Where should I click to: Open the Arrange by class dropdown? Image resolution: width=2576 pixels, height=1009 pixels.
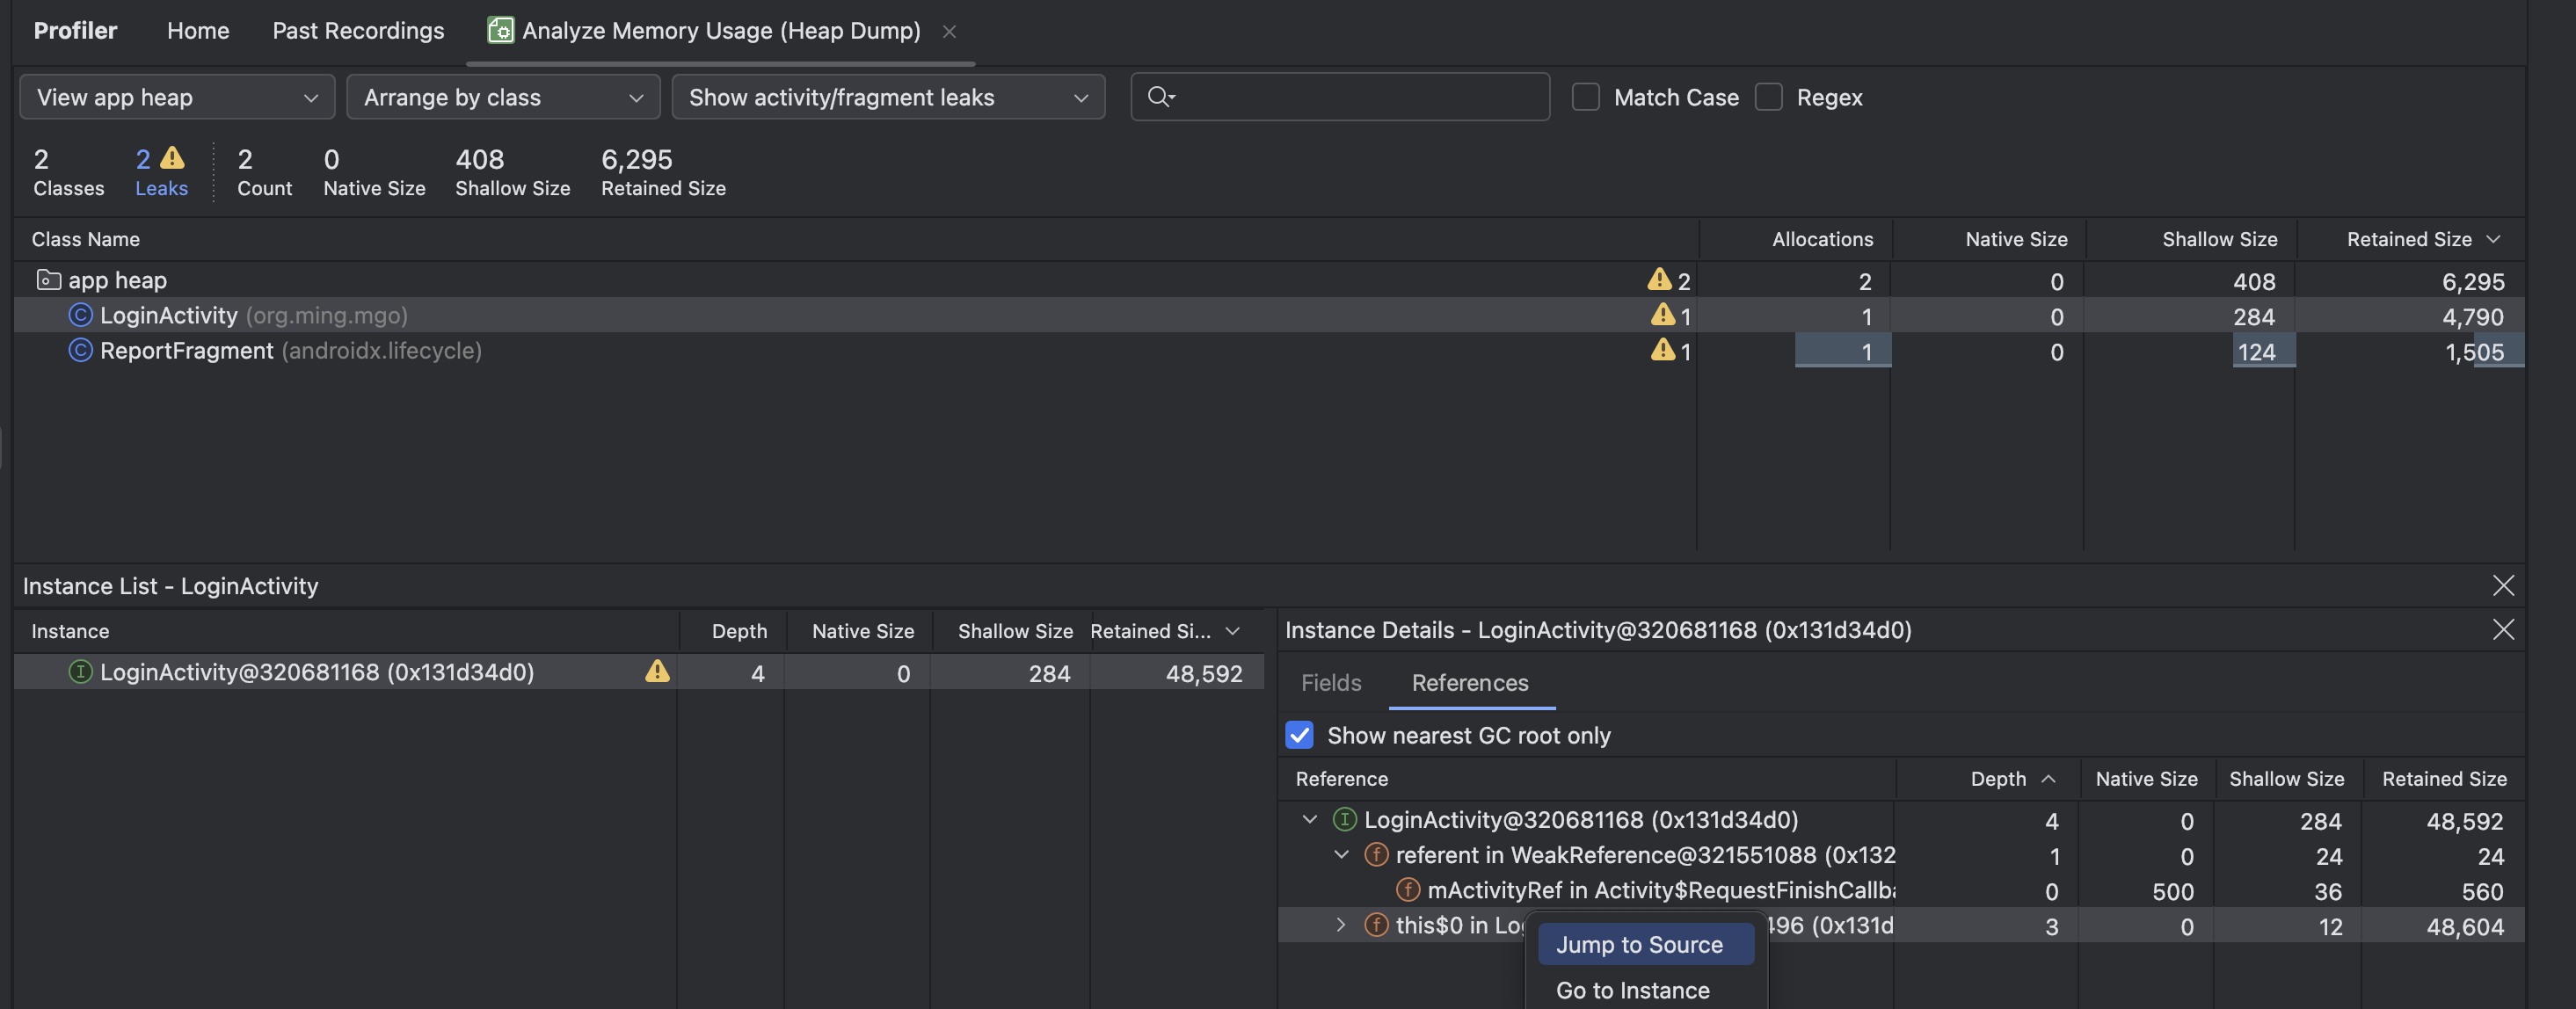pos(503,97)
